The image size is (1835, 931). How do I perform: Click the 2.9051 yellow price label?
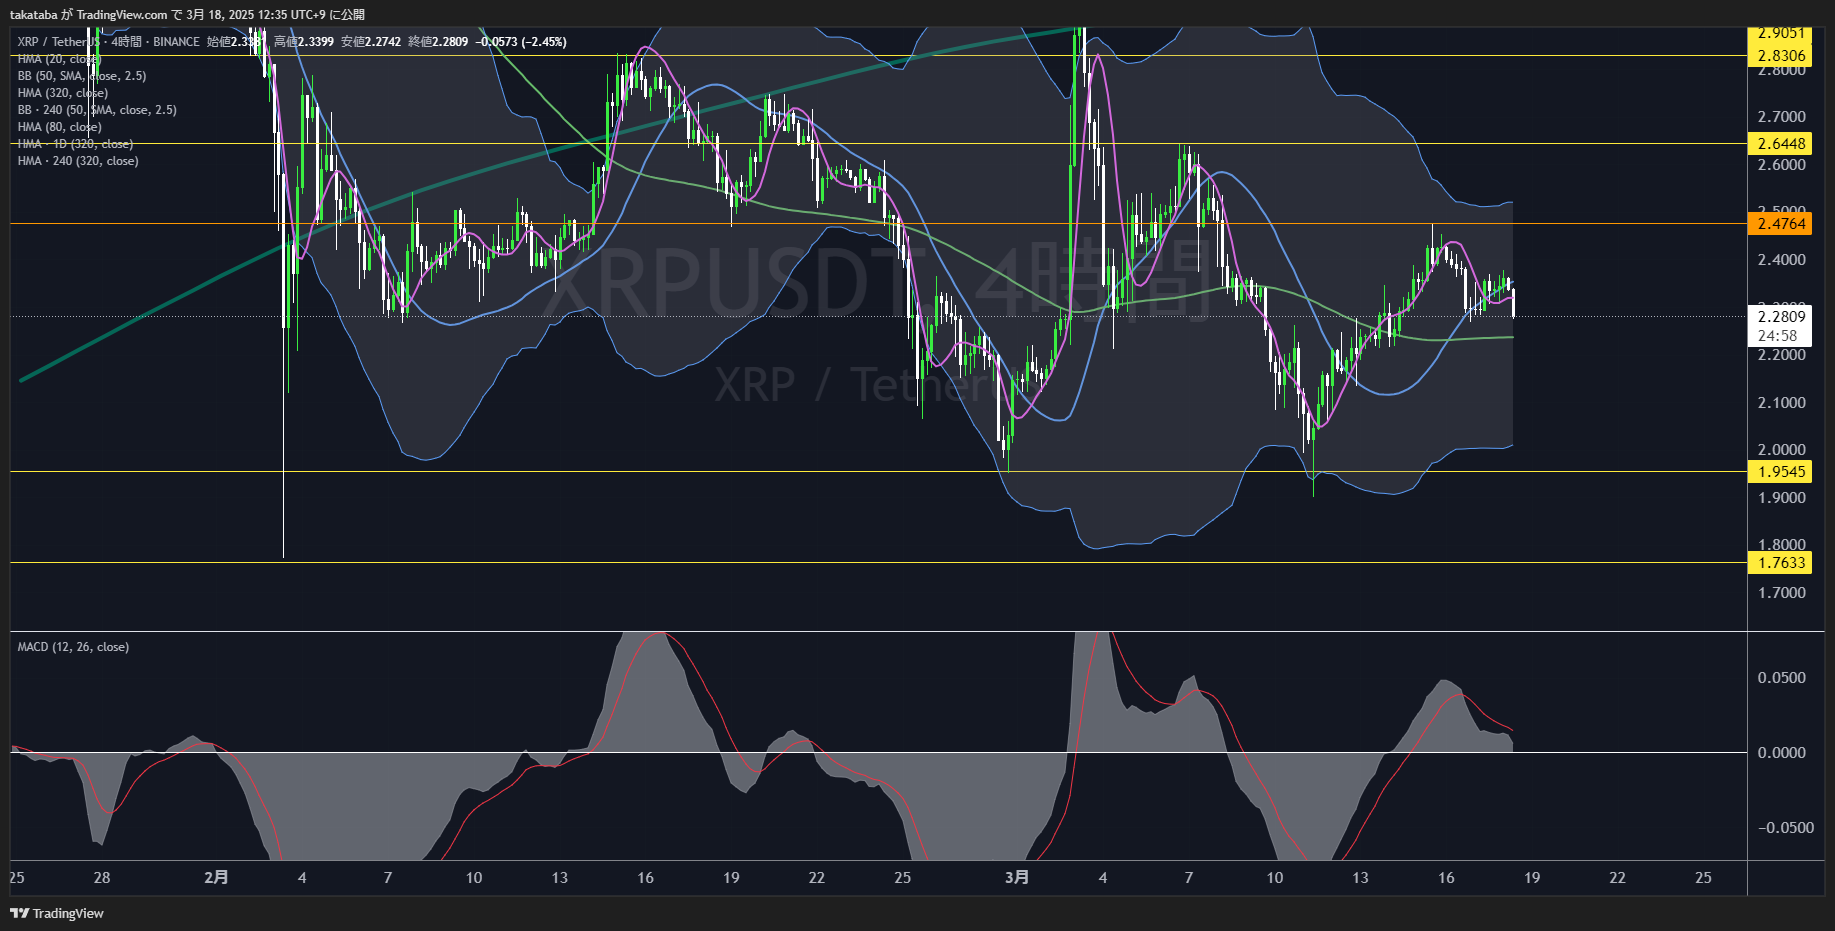click(1781, 33)
